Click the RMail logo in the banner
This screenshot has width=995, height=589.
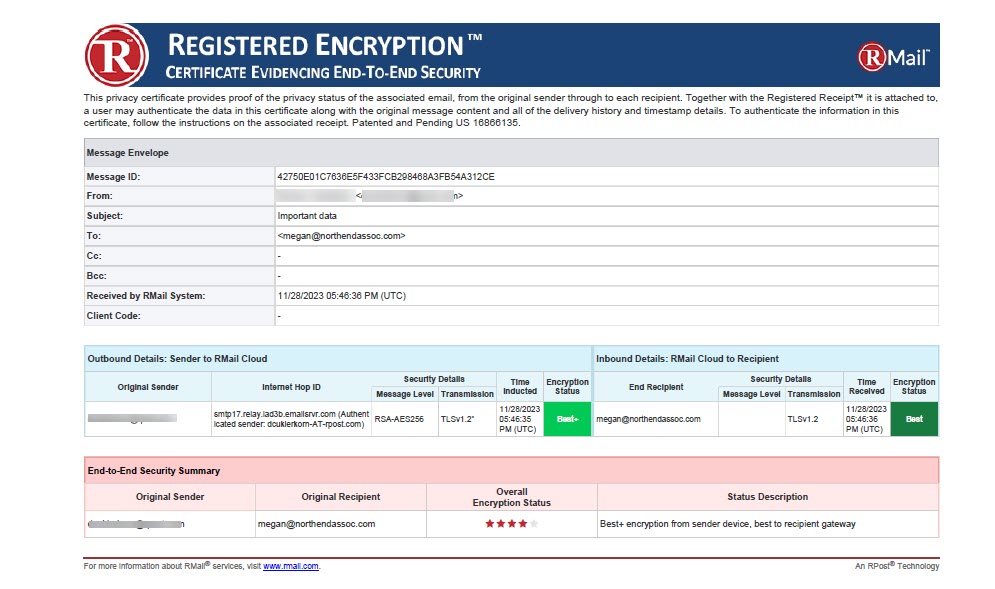point(893,57)
